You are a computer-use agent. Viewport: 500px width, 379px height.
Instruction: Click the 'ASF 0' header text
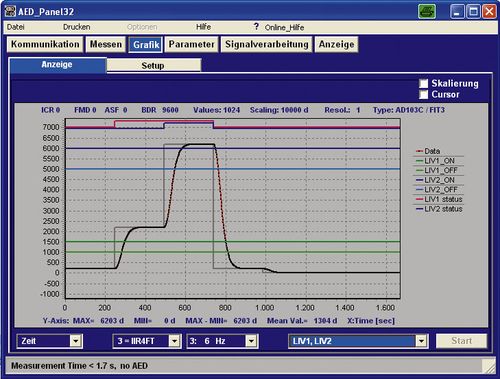click(x=116, y=110)
